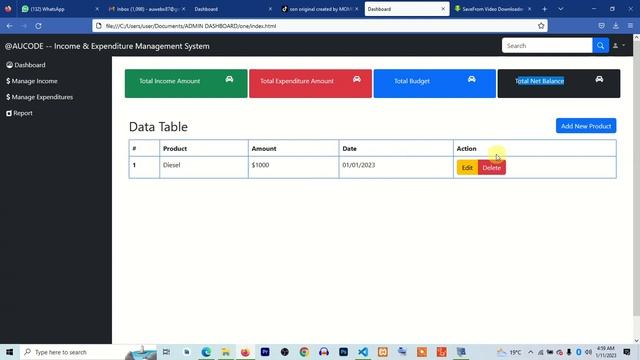
Task: Switch to the Inbox mail browser tab
Action: click(x=146, y=9)
